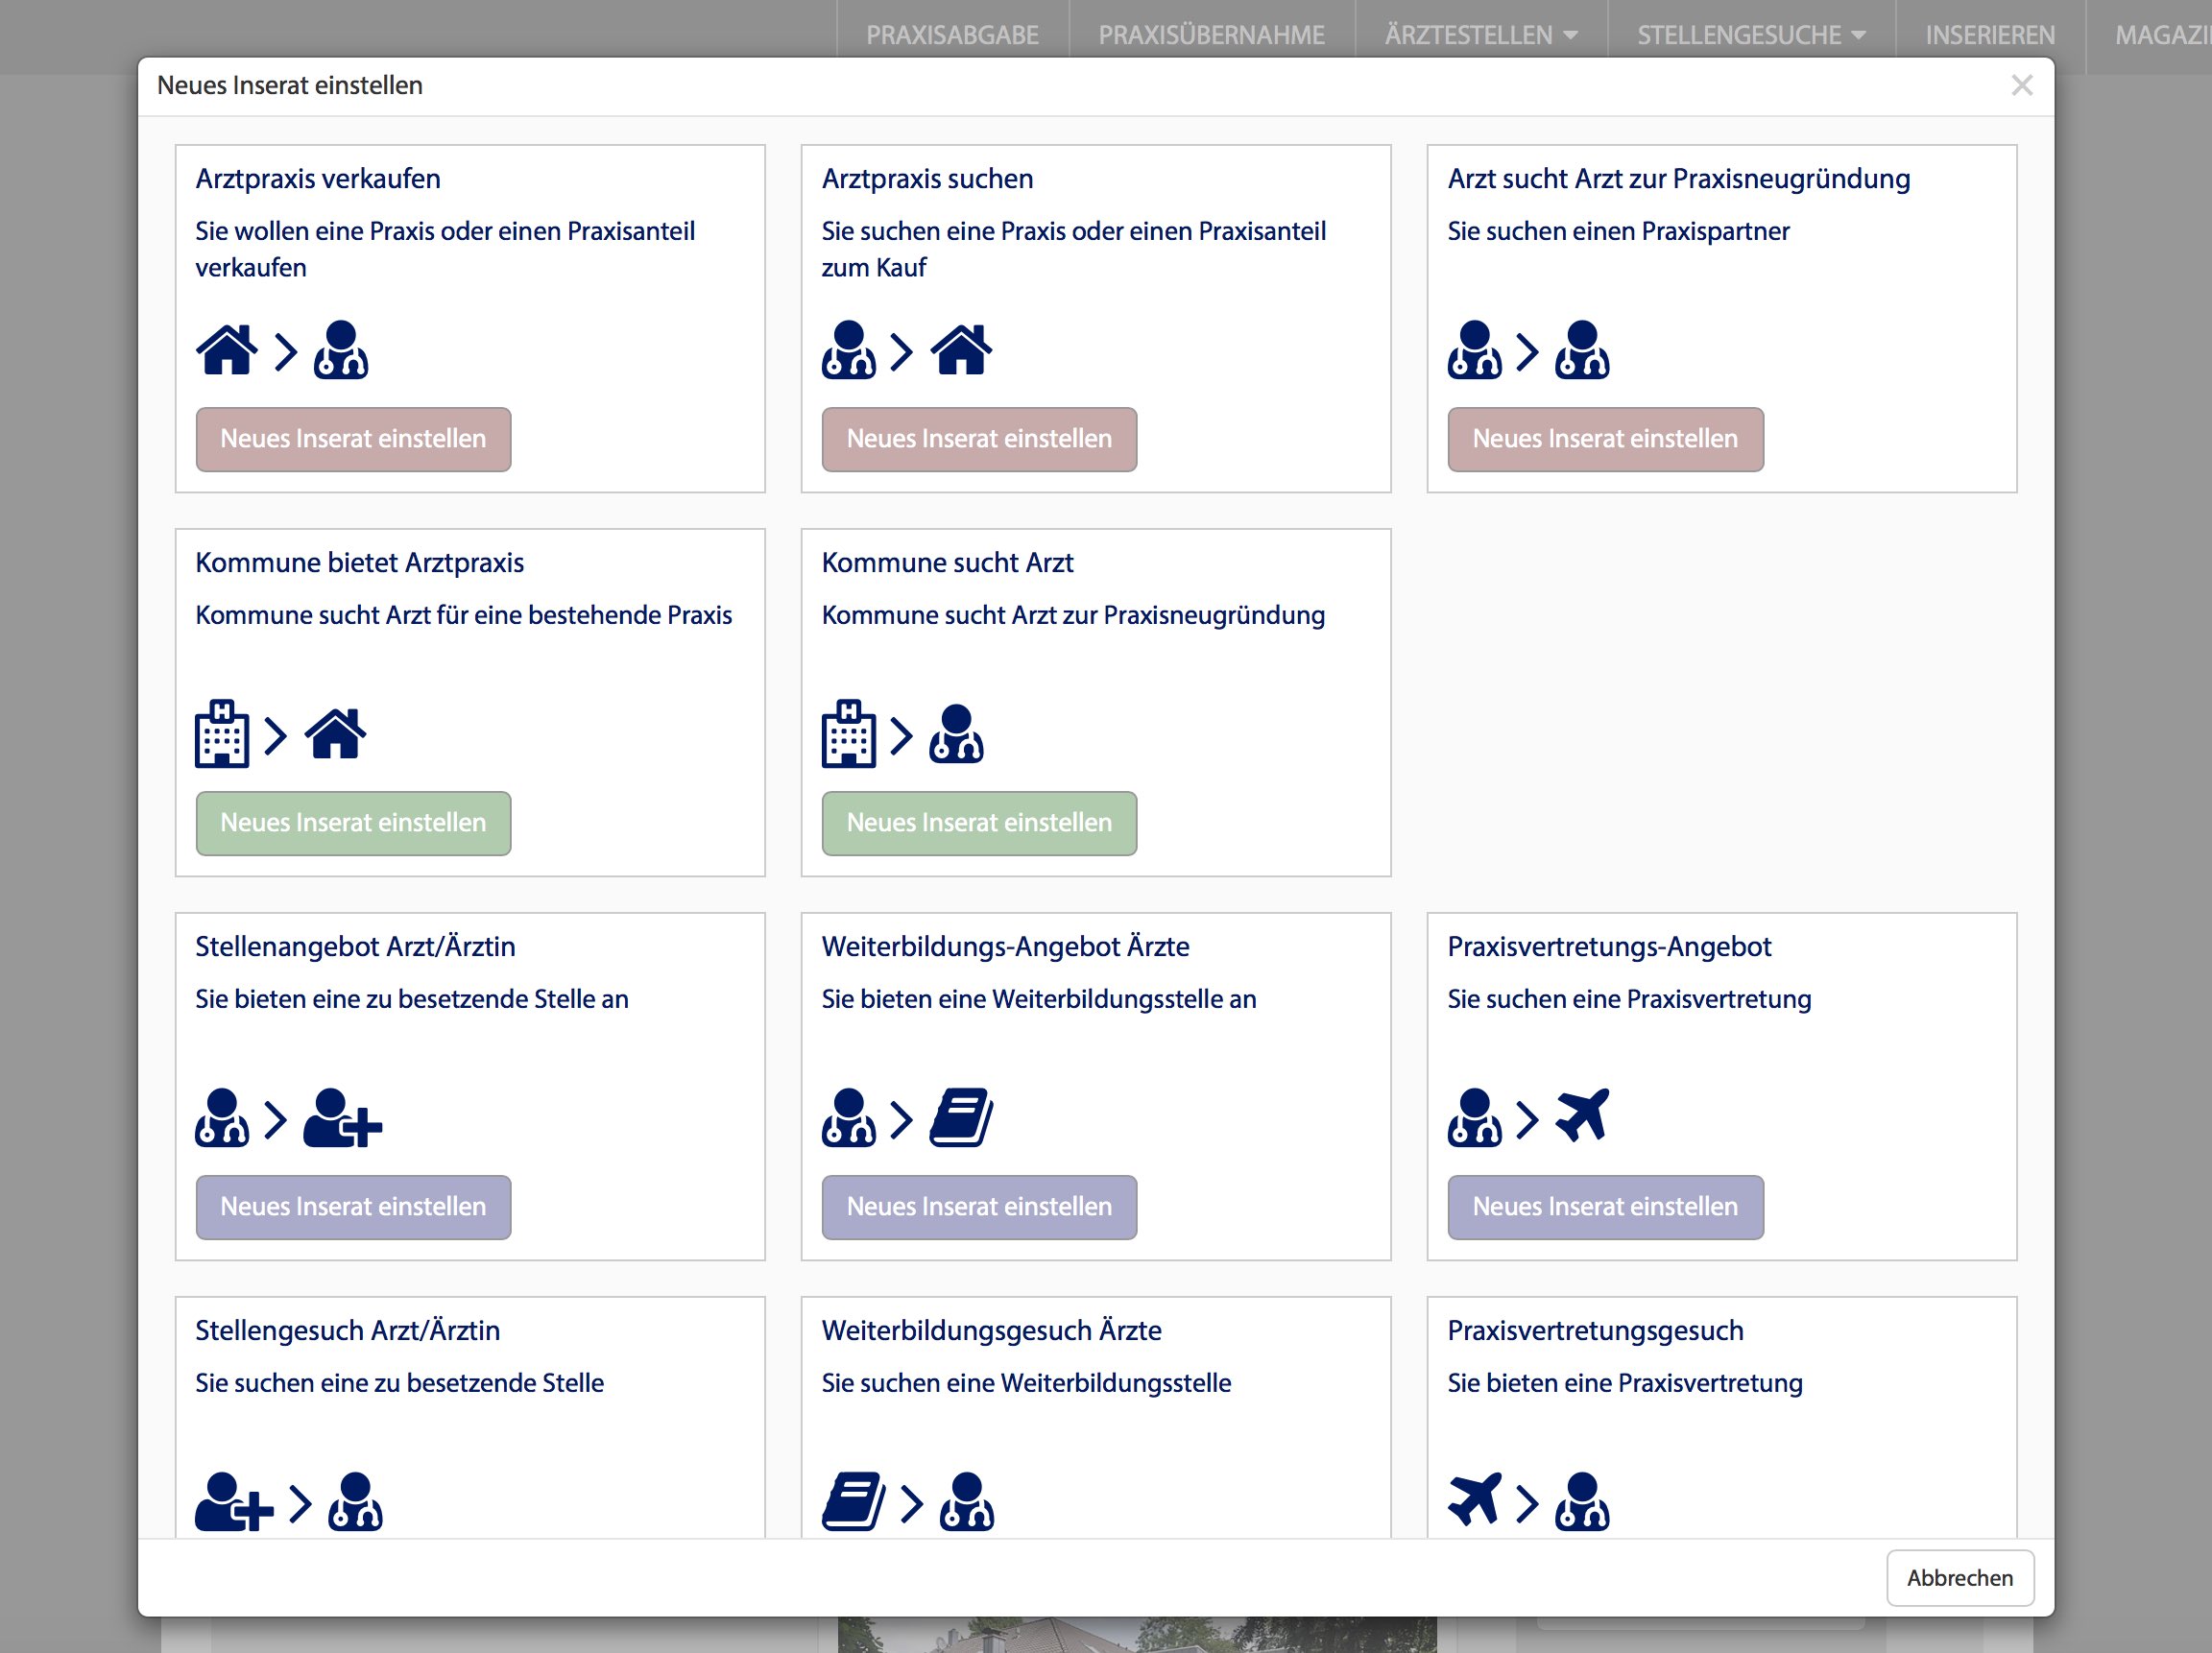
Task: Click book icon in Weiterbildungsgesuch Ärzte card
Action: [853, 1502]
